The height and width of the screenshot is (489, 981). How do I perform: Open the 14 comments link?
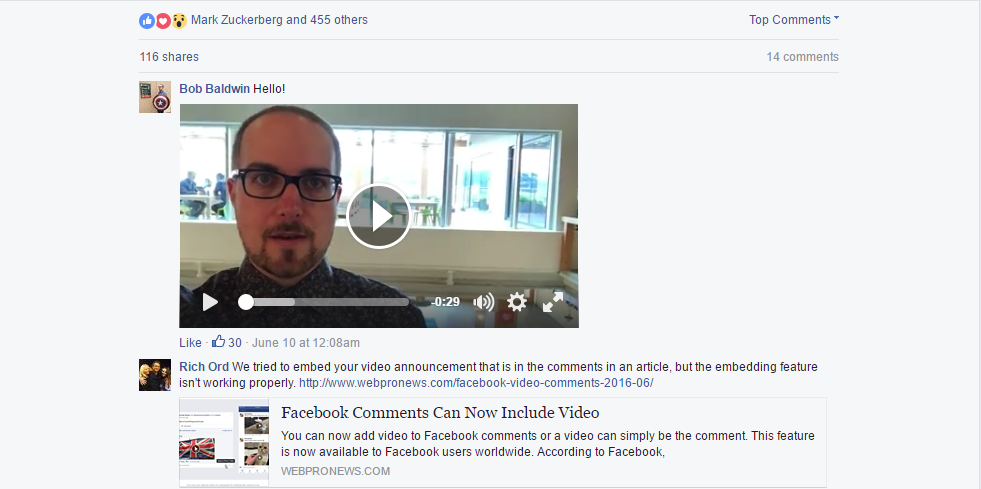[x=803, y=57]
